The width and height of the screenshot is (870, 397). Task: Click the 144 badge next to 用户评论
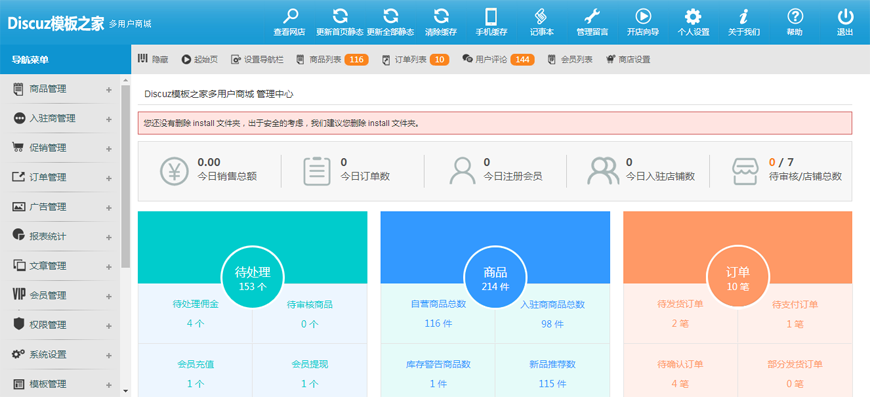pyautogui.click(x=522, y=59)
